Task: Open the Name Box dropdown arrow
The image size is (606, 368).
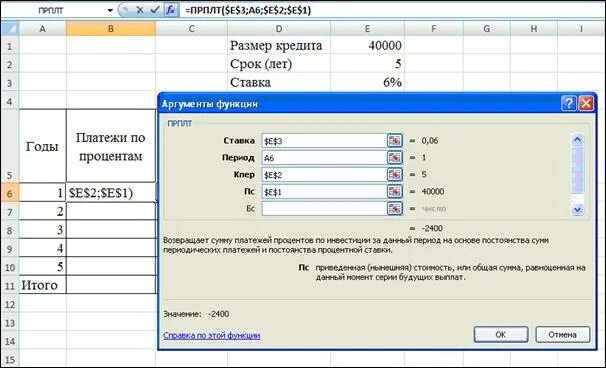Action: 110,10
